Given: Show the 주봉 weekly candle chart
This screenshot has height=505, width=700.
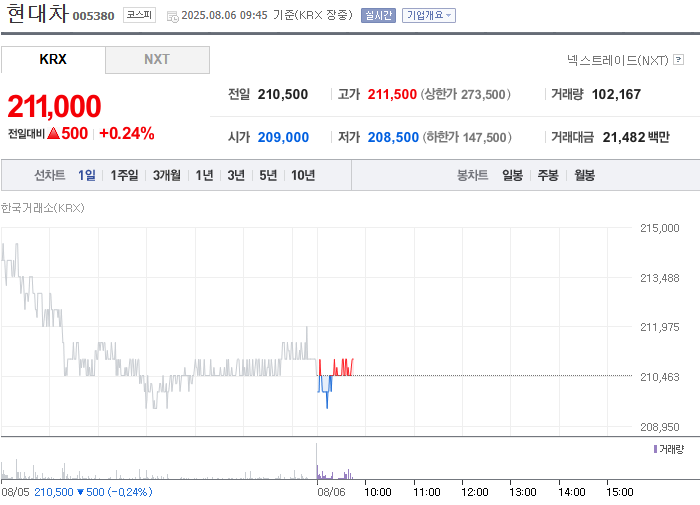Looking at the screenshot, I should pos(548,175).
